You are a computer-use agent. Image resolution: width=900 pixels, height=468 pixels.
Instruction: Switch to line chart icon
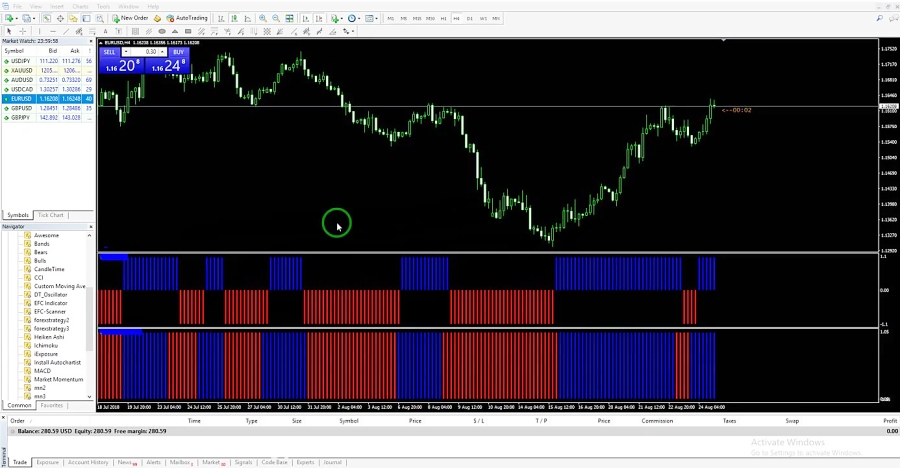coord(247,18)
